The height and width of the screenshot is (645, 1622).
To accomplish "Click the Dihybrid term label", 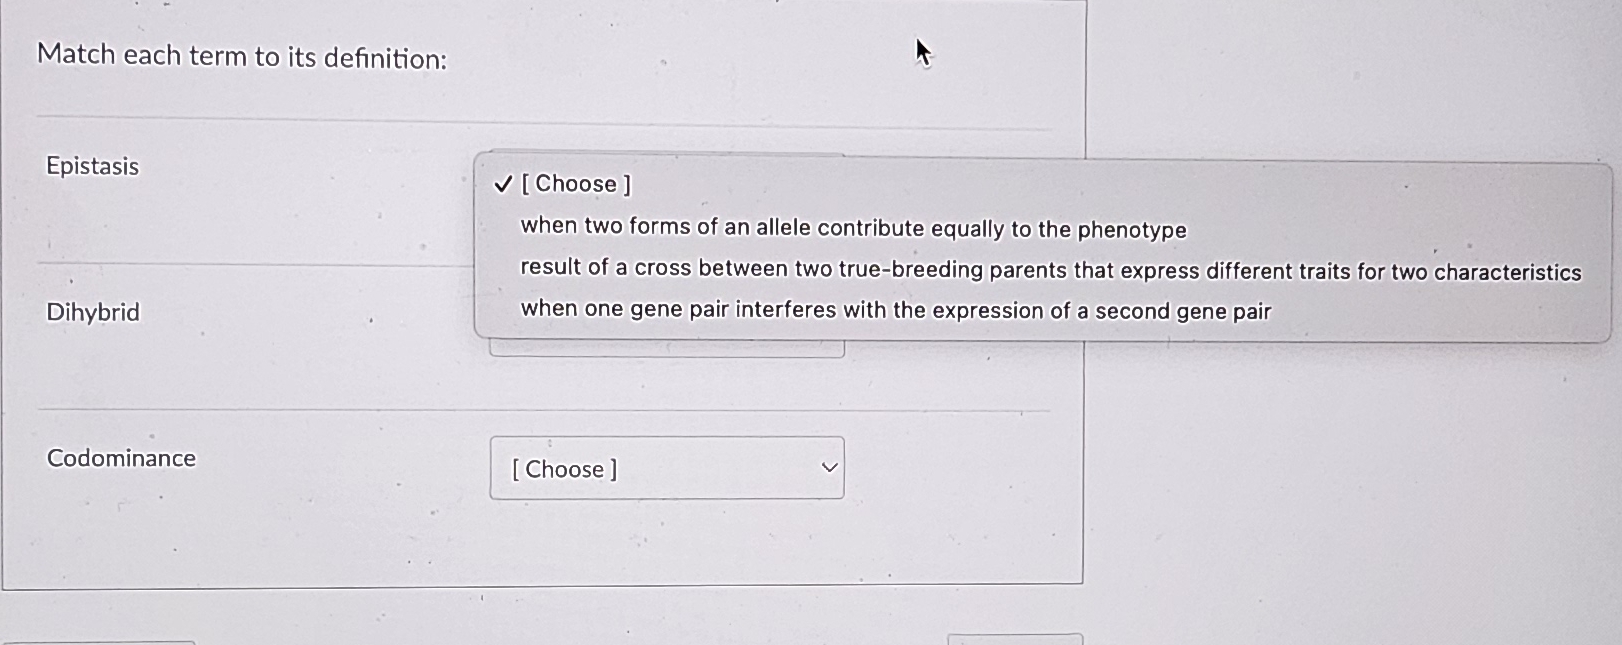I will [x=92, y=312].
